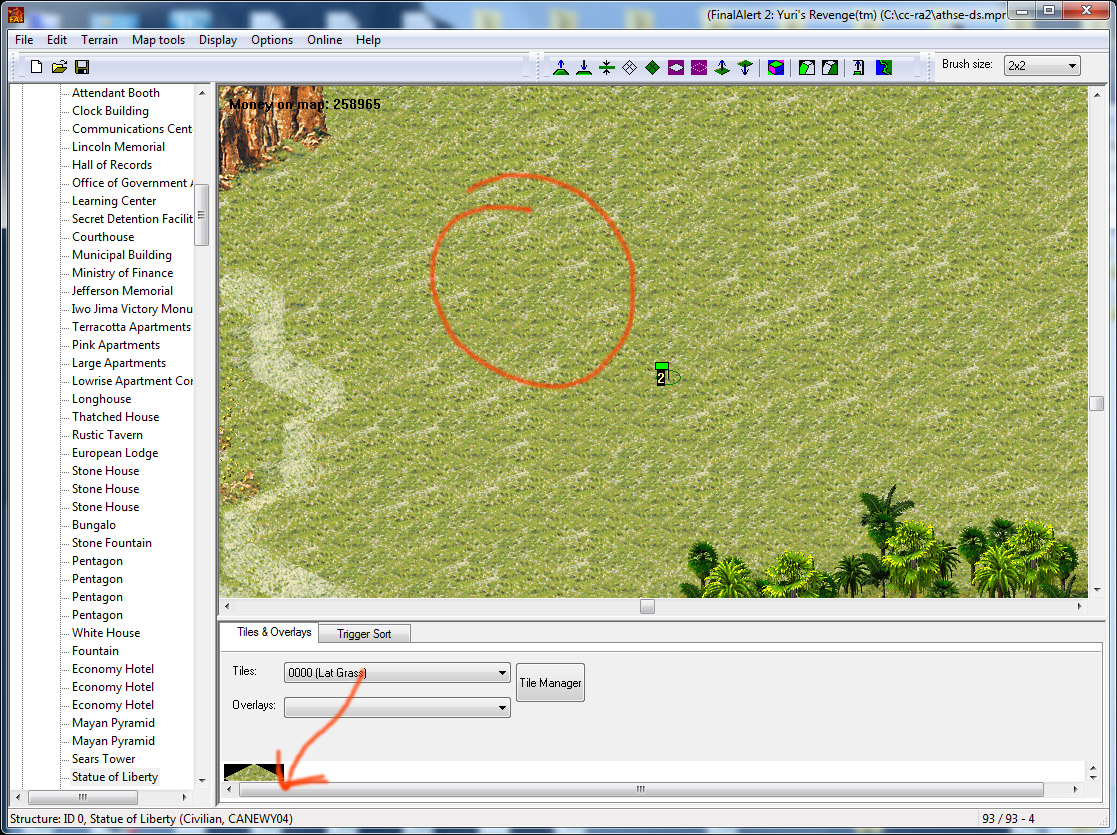Open the Brush size dropdown
The image size is (1117, 835).
tap(1041, 66)
